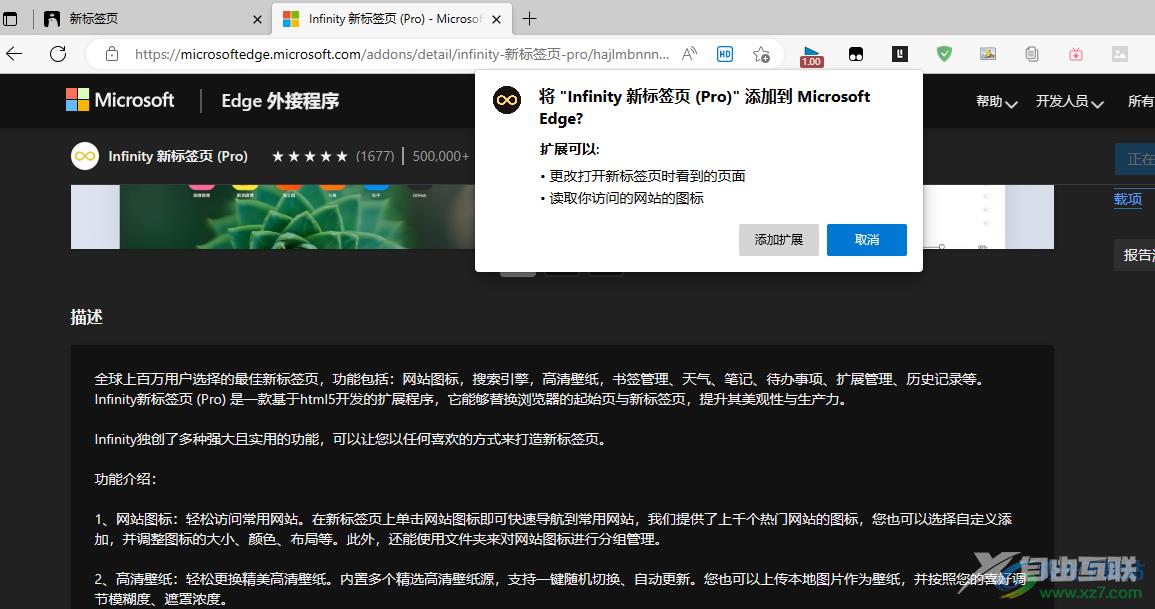Click the black square L extension icon
This screenshot has height=609, width=1155.
tap(900, 53)
